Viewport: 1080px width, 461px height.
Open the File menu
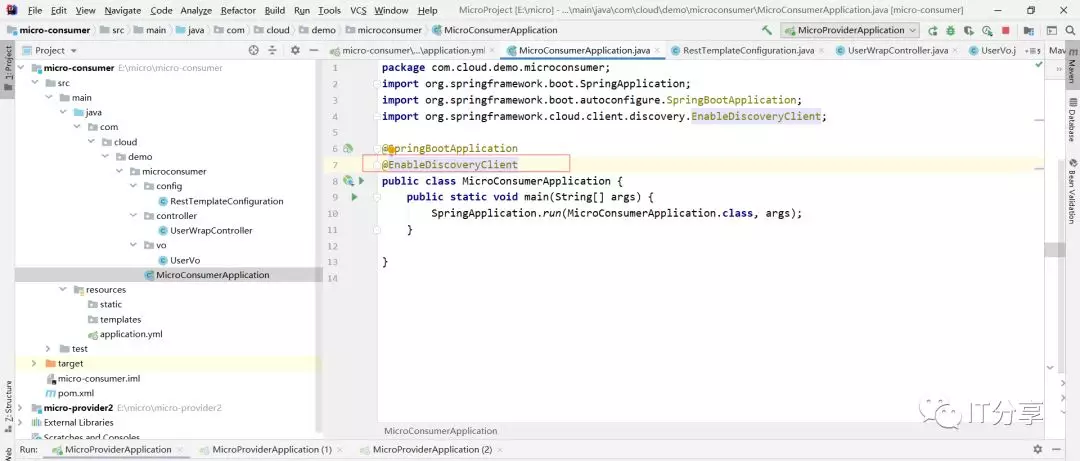click(x=34, y=10)
